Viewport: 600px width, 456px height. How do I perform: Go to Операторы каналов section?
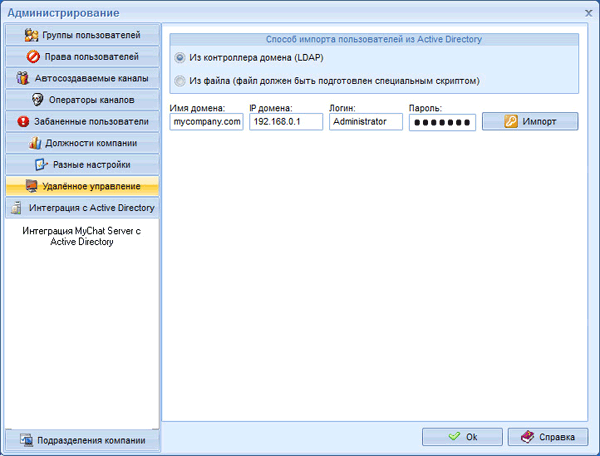[83, 100]
